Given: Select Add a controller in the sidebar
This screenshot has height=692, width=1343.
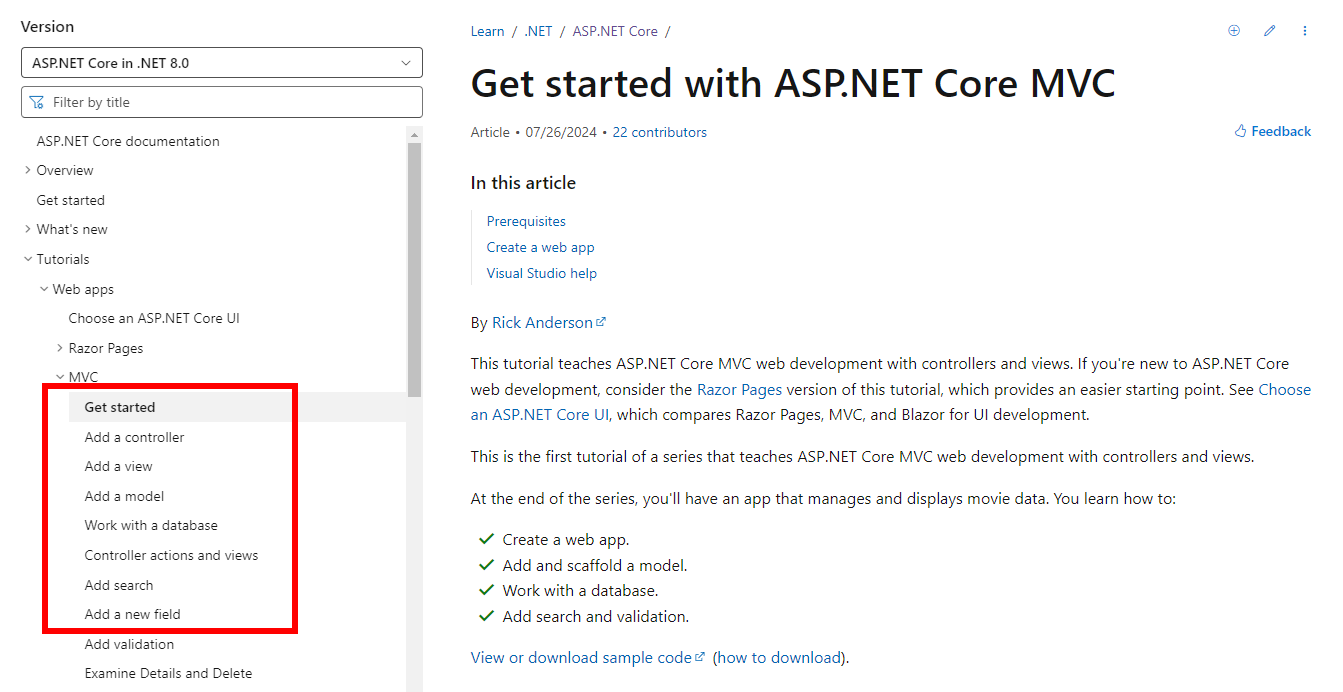Looking at the screenshot, I should (x=134, y=437).
